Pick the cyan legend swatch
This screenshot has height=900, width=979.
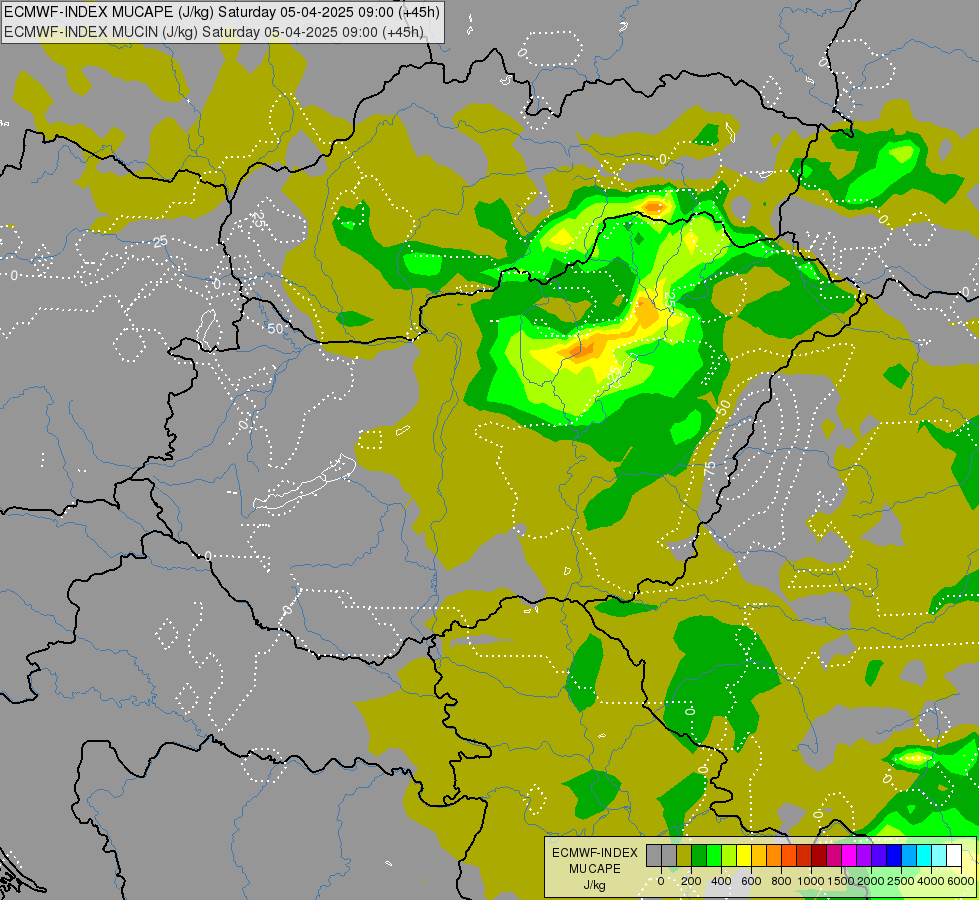coord(924,855)
